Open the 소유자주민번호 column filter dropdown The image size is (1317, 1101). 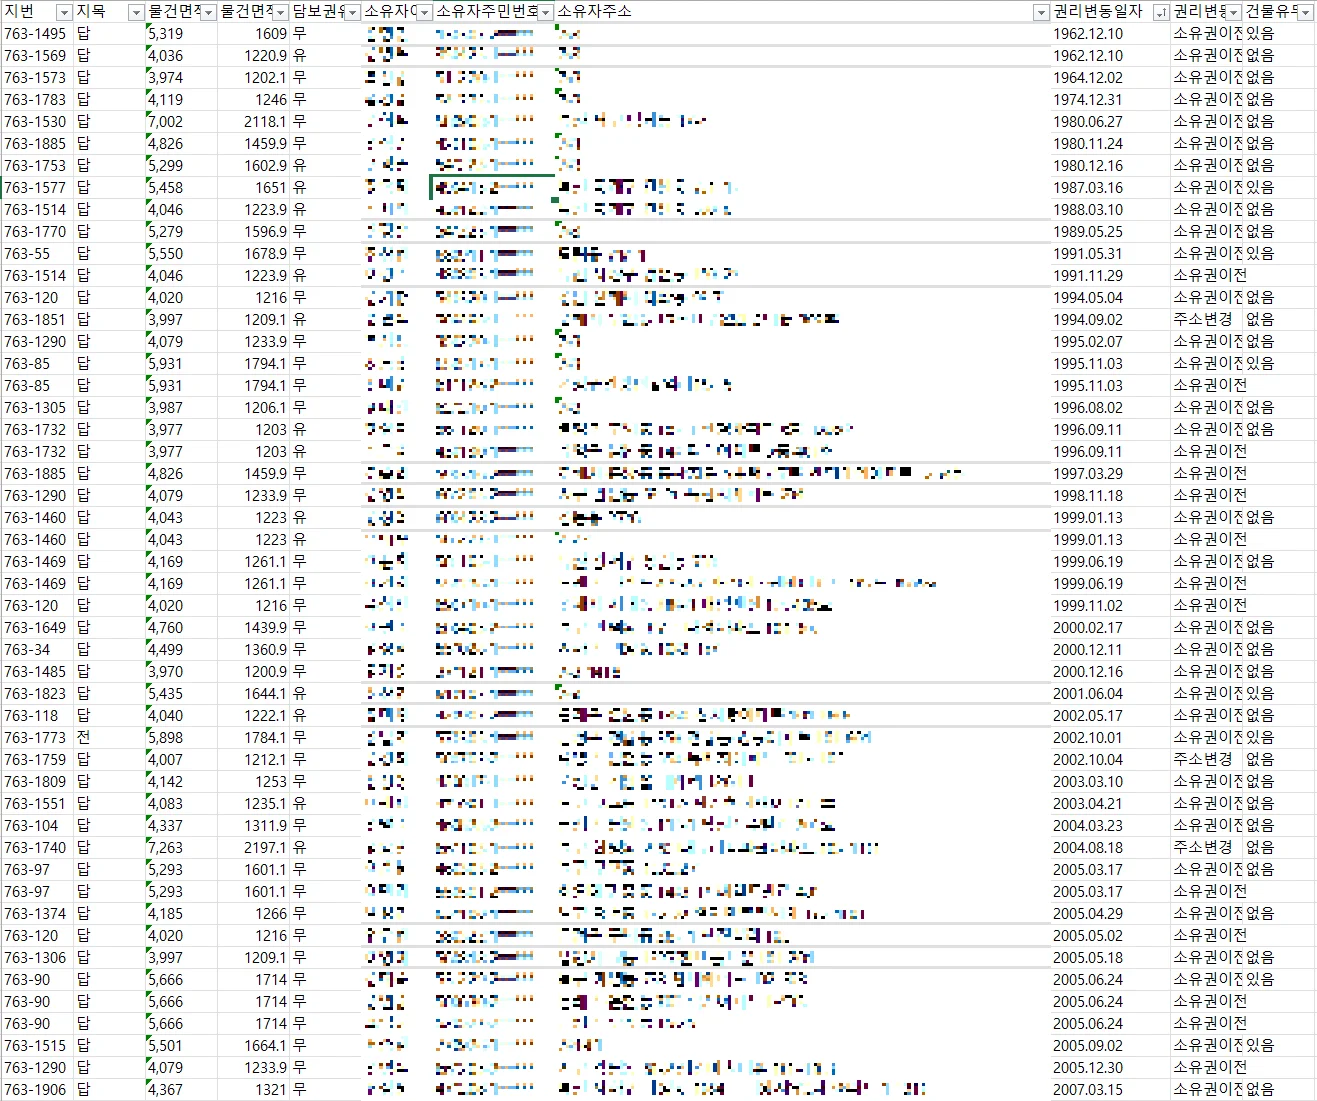pyautogui.click(x=546, y=12)
